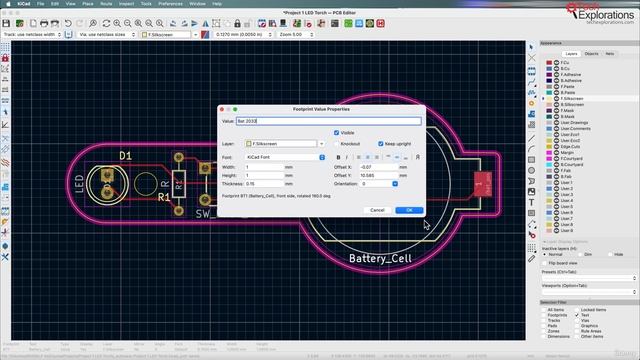The height and width of the screenshot is (360, 640).
Task: Open the File menu
Action: click(x=40, y=4)
